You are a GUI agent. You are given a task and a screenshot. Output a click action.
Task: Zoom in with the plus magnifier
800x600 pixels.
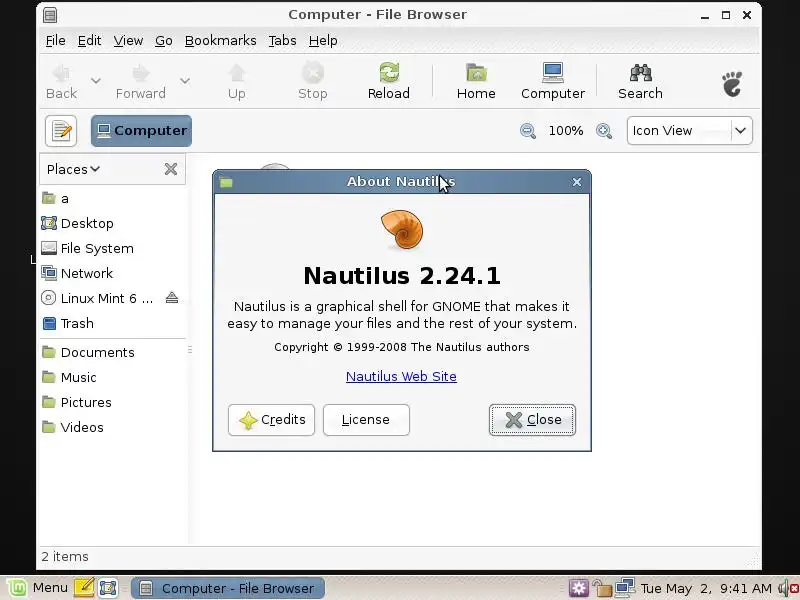604,131
